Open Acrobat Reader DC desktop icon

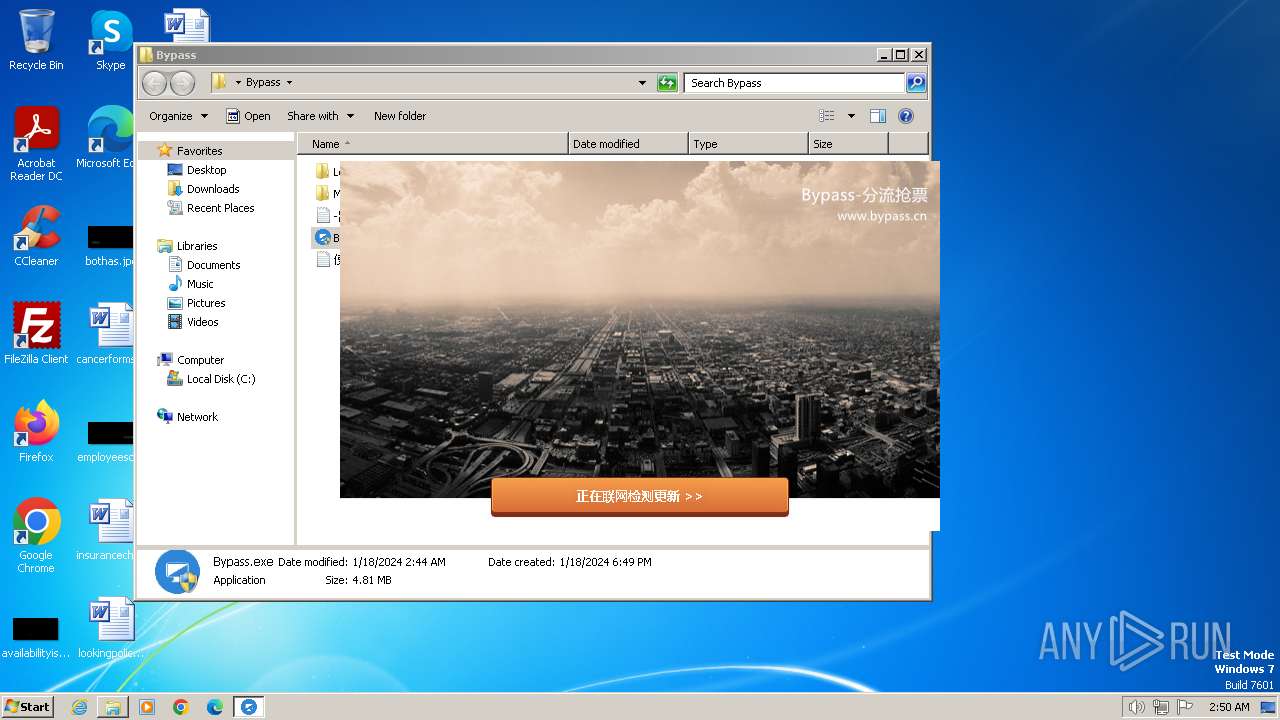(36, 143)
